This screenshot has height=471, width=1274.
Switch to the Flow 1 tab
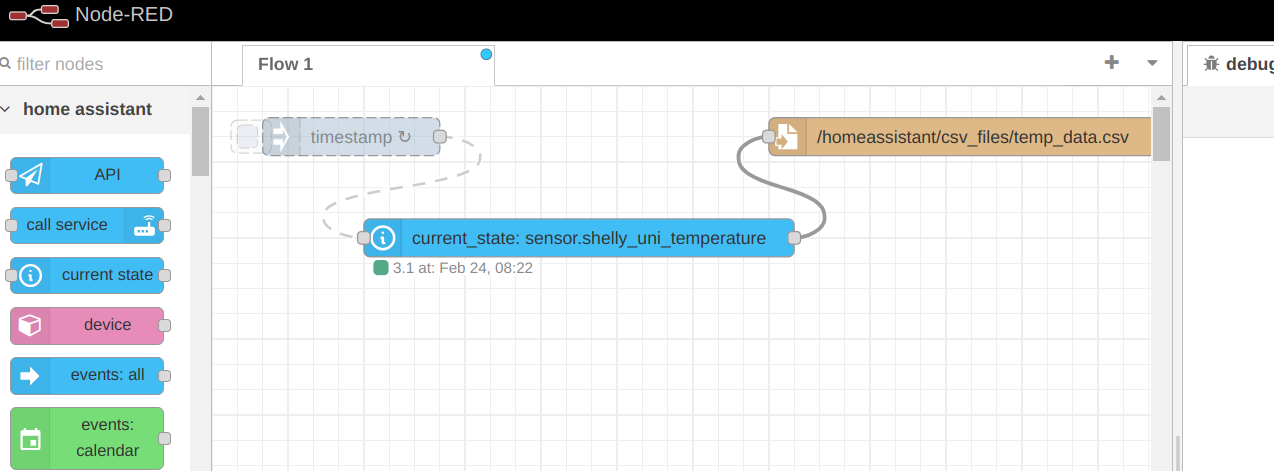pos(286,64)
